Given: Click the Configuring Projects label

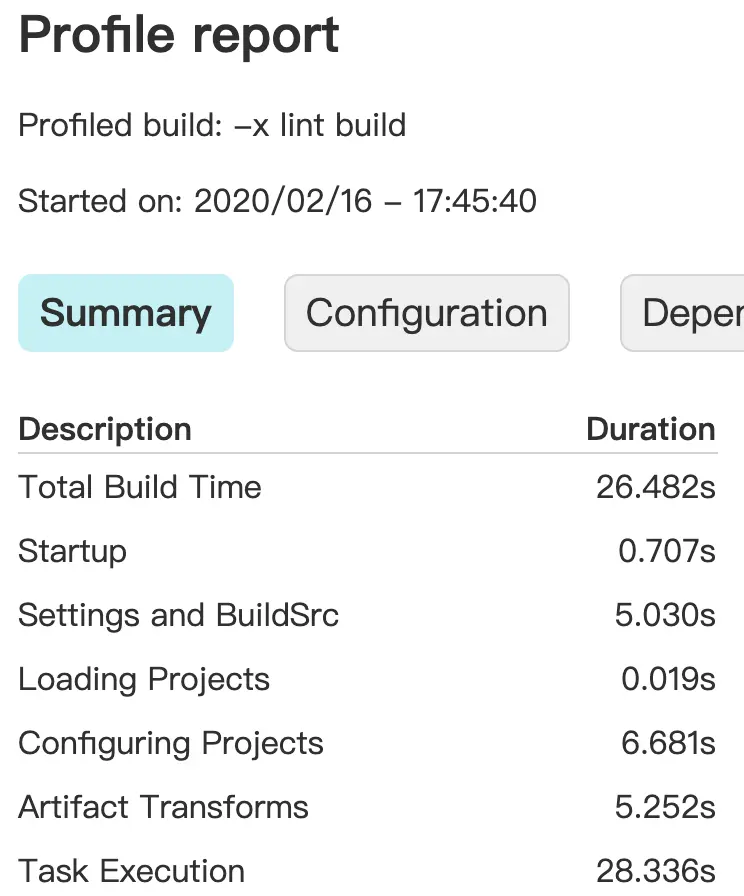Looking at the screenshot, I should pos(171,743).
